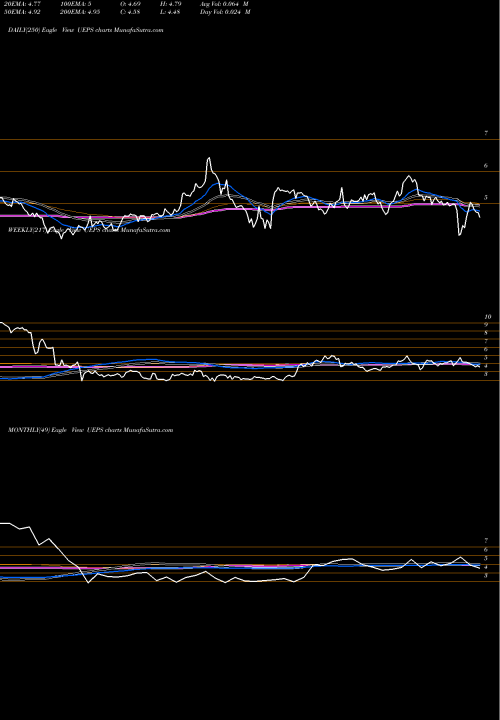Click price label 7 on the monthly chart
The image size is (500, 720).
[486, 541]
